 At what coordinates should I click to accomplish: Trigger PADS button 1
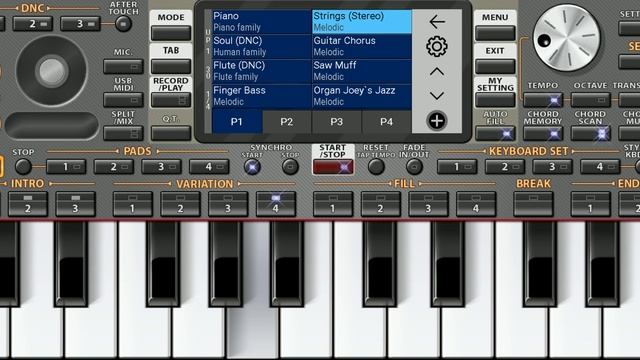(x=66, y=167)
